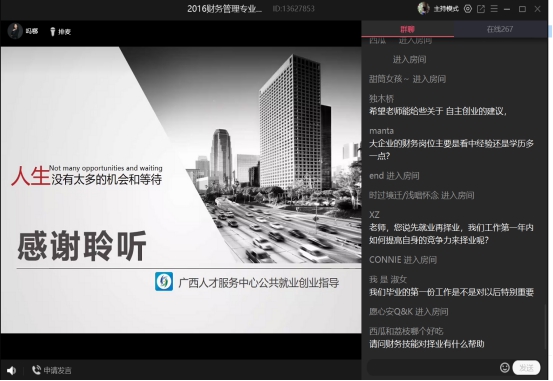The image size is (553, 381).
Task: Click the 感谢聆听 presentation slide
Action: [181, 190]
